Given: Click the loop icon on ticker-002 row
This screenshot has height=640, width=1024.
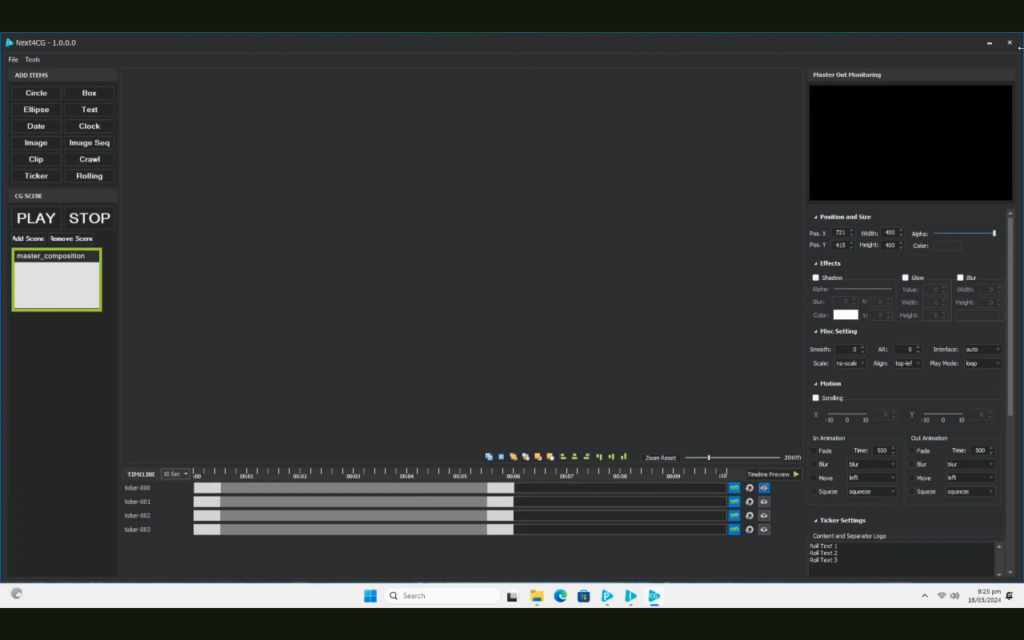Looking at the screenshot, I should (749, 515).
